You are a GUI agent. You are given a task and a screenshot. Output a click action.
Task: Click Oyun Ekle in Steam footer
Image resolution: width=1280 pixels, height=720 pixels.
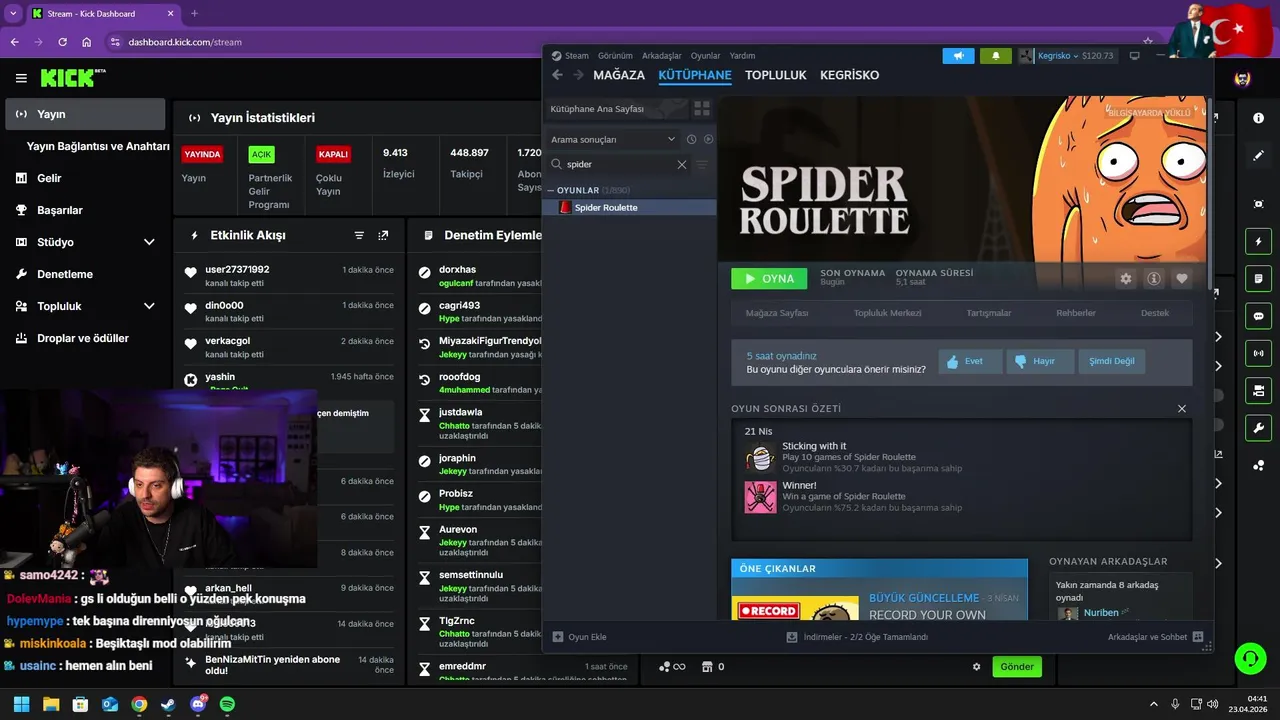(580, 637)
